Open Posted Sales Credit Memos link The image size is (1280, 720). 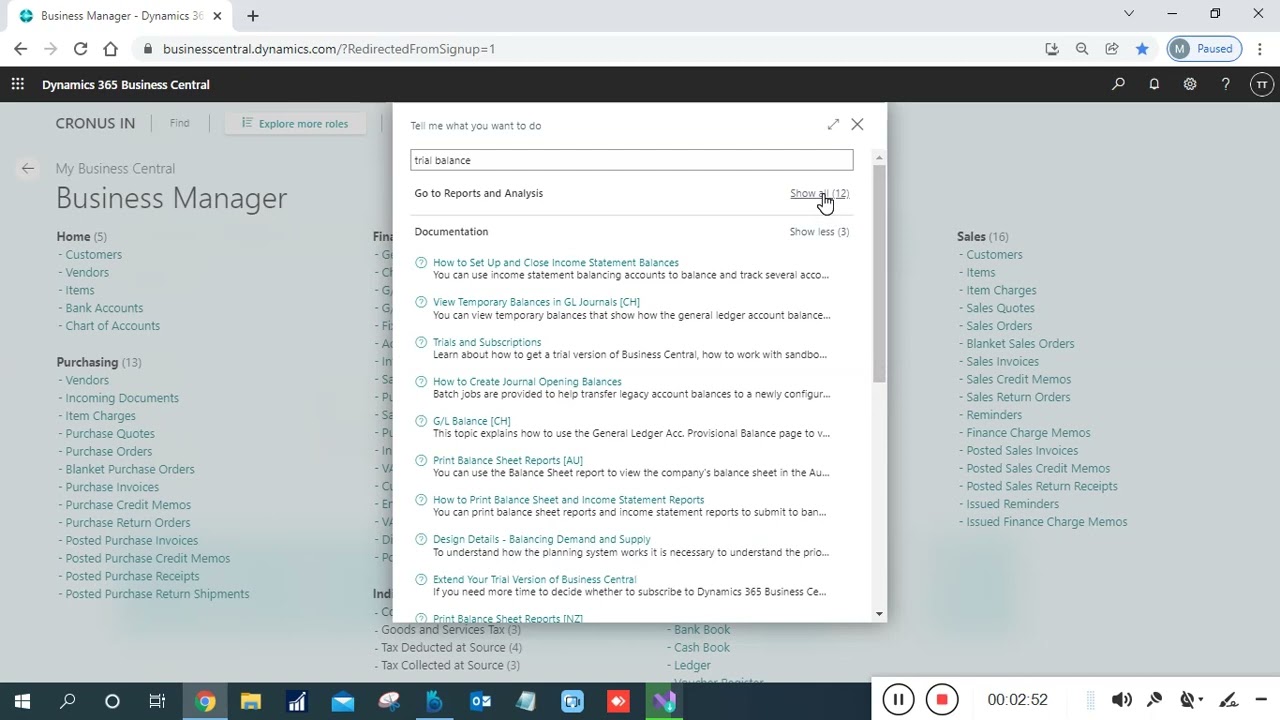(1038, 468)
